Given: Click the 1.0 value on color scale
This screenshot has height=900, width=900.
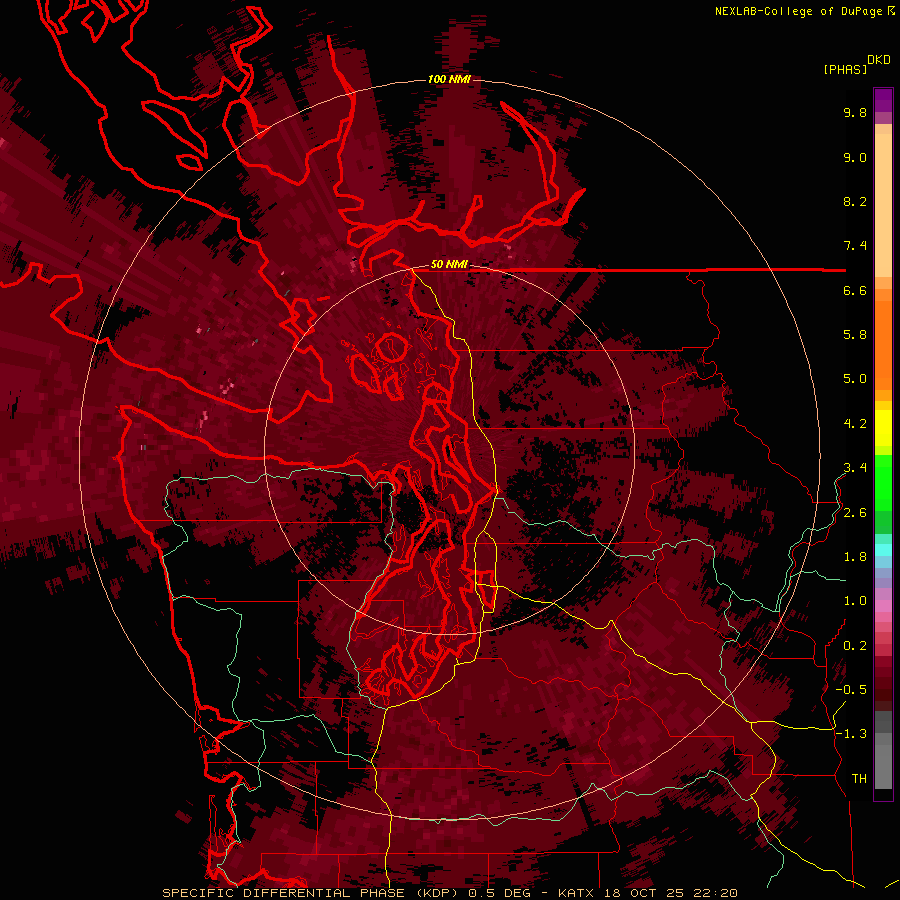Looking at the screenshot, I should click(x=855, y=601).
